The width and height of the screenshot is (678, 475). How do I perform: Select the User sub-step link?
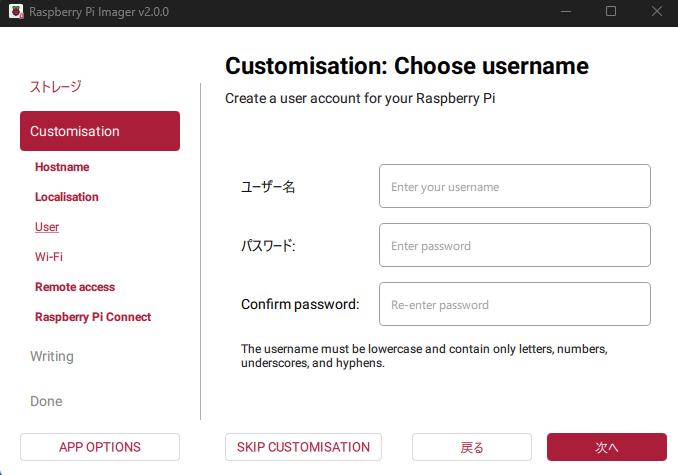47,227
